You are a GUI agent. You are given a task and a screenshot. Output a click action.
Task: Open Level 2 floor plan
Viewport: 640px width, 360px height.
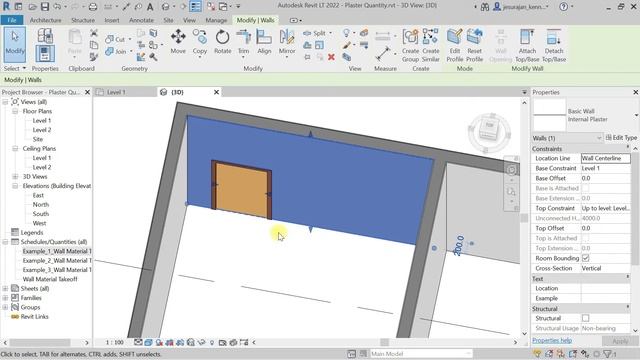[42, 130]
